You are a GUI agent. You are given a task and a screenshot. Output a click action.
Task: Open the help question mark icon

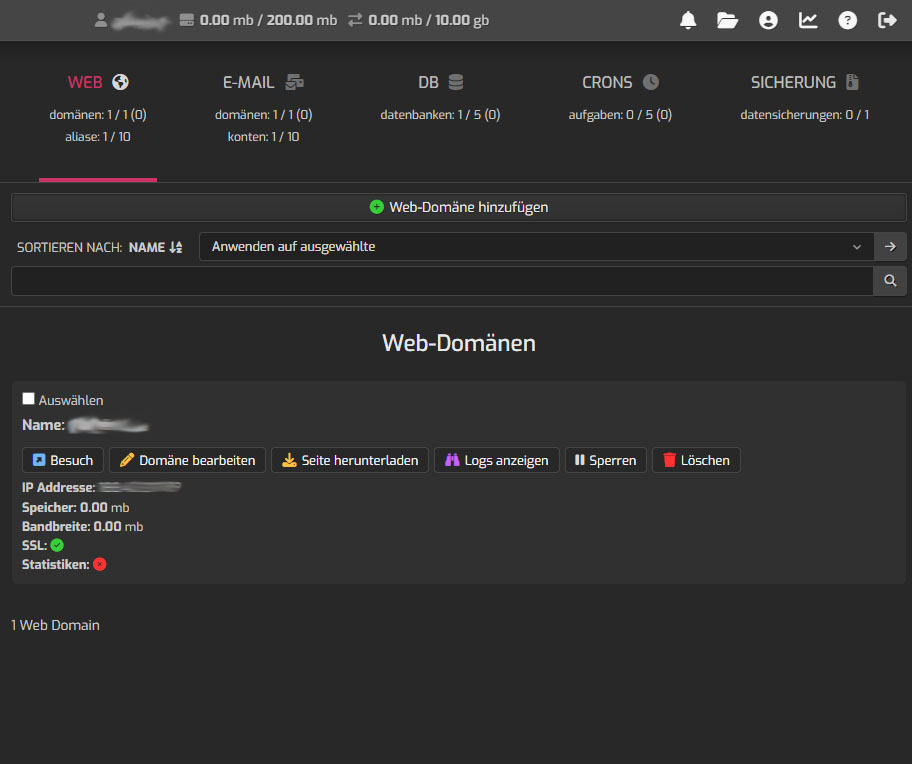tap(848, 20)
